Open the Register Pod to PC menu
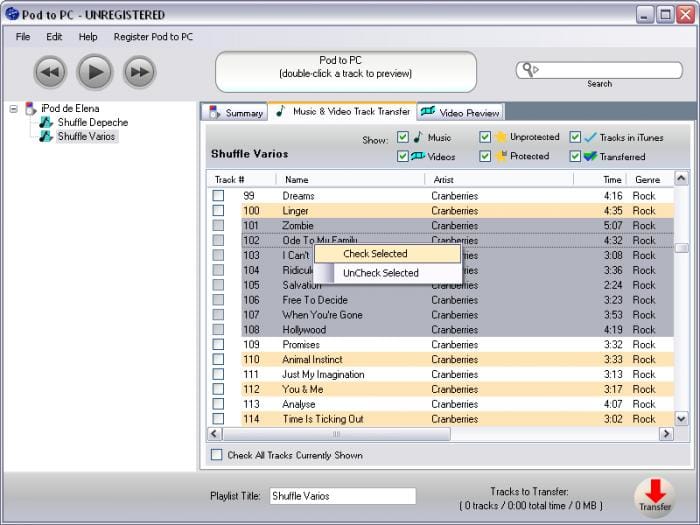This screenshot has height=525, width=700. pyautogui.click(x=153, y=37)
